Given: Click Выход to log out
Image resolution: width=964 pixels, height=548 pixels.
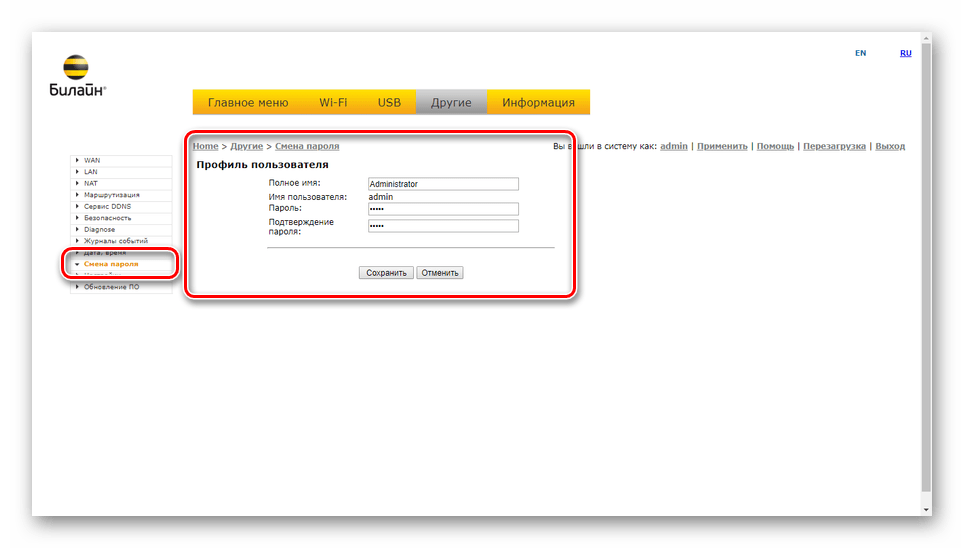Looking at the screenshot, I should coord(890,146).
